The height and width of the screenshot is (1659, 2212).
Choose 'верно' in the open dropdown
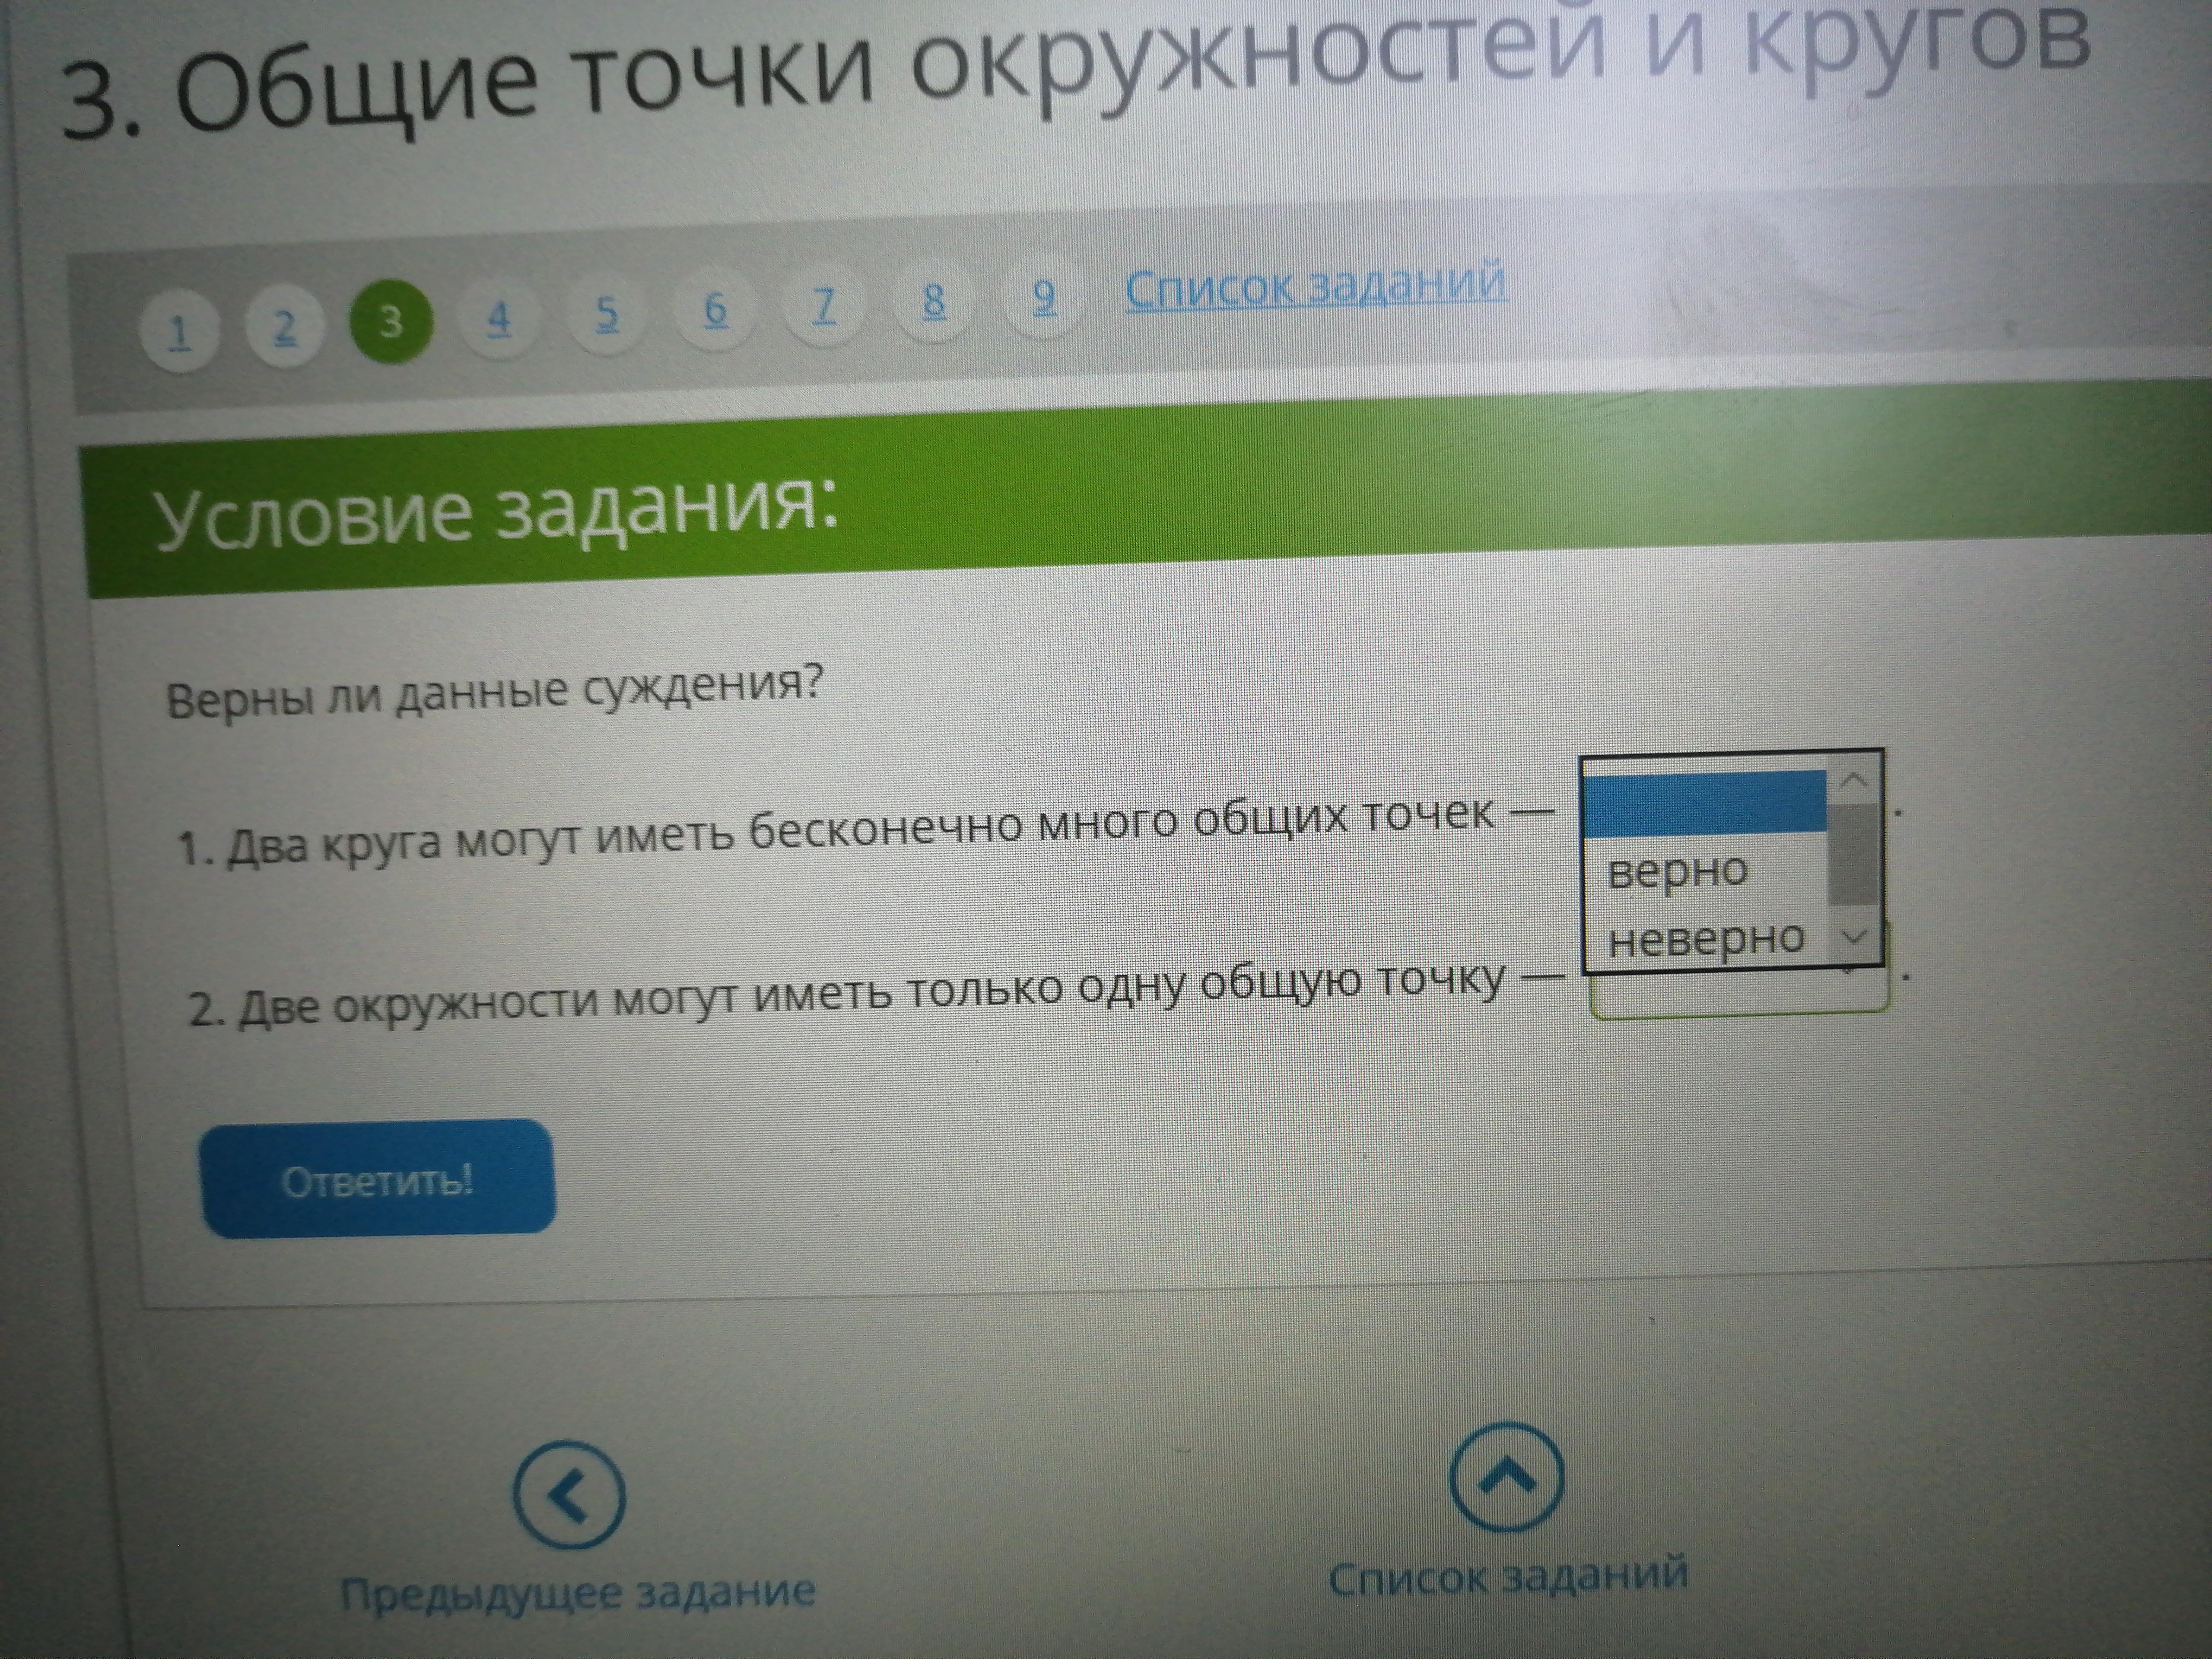1678,872
